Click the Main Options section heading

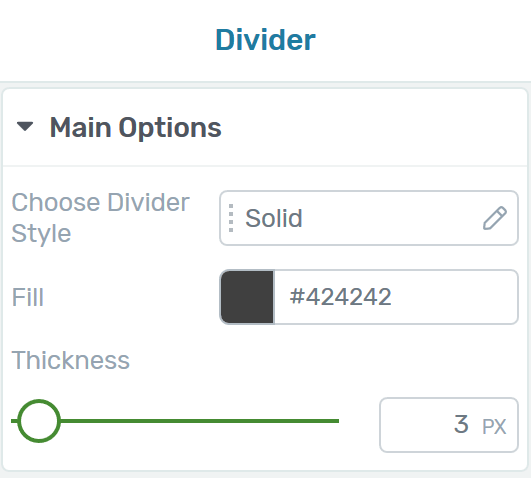(135, 127)
